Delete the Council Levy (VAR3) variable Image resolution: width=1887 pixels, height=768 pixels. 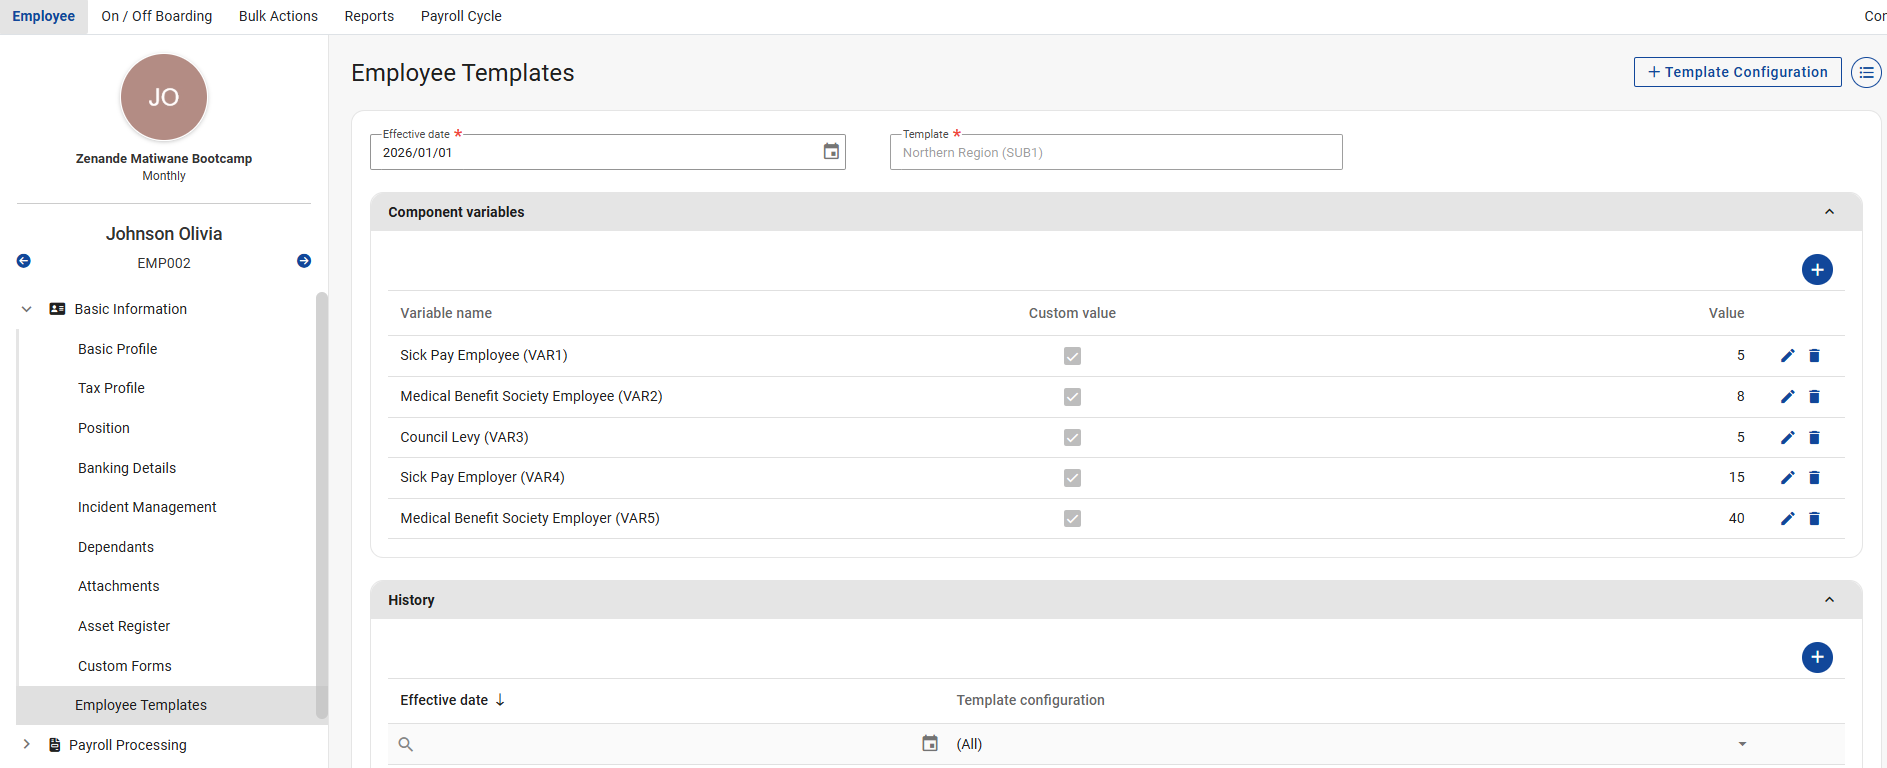click(1814, 438)
